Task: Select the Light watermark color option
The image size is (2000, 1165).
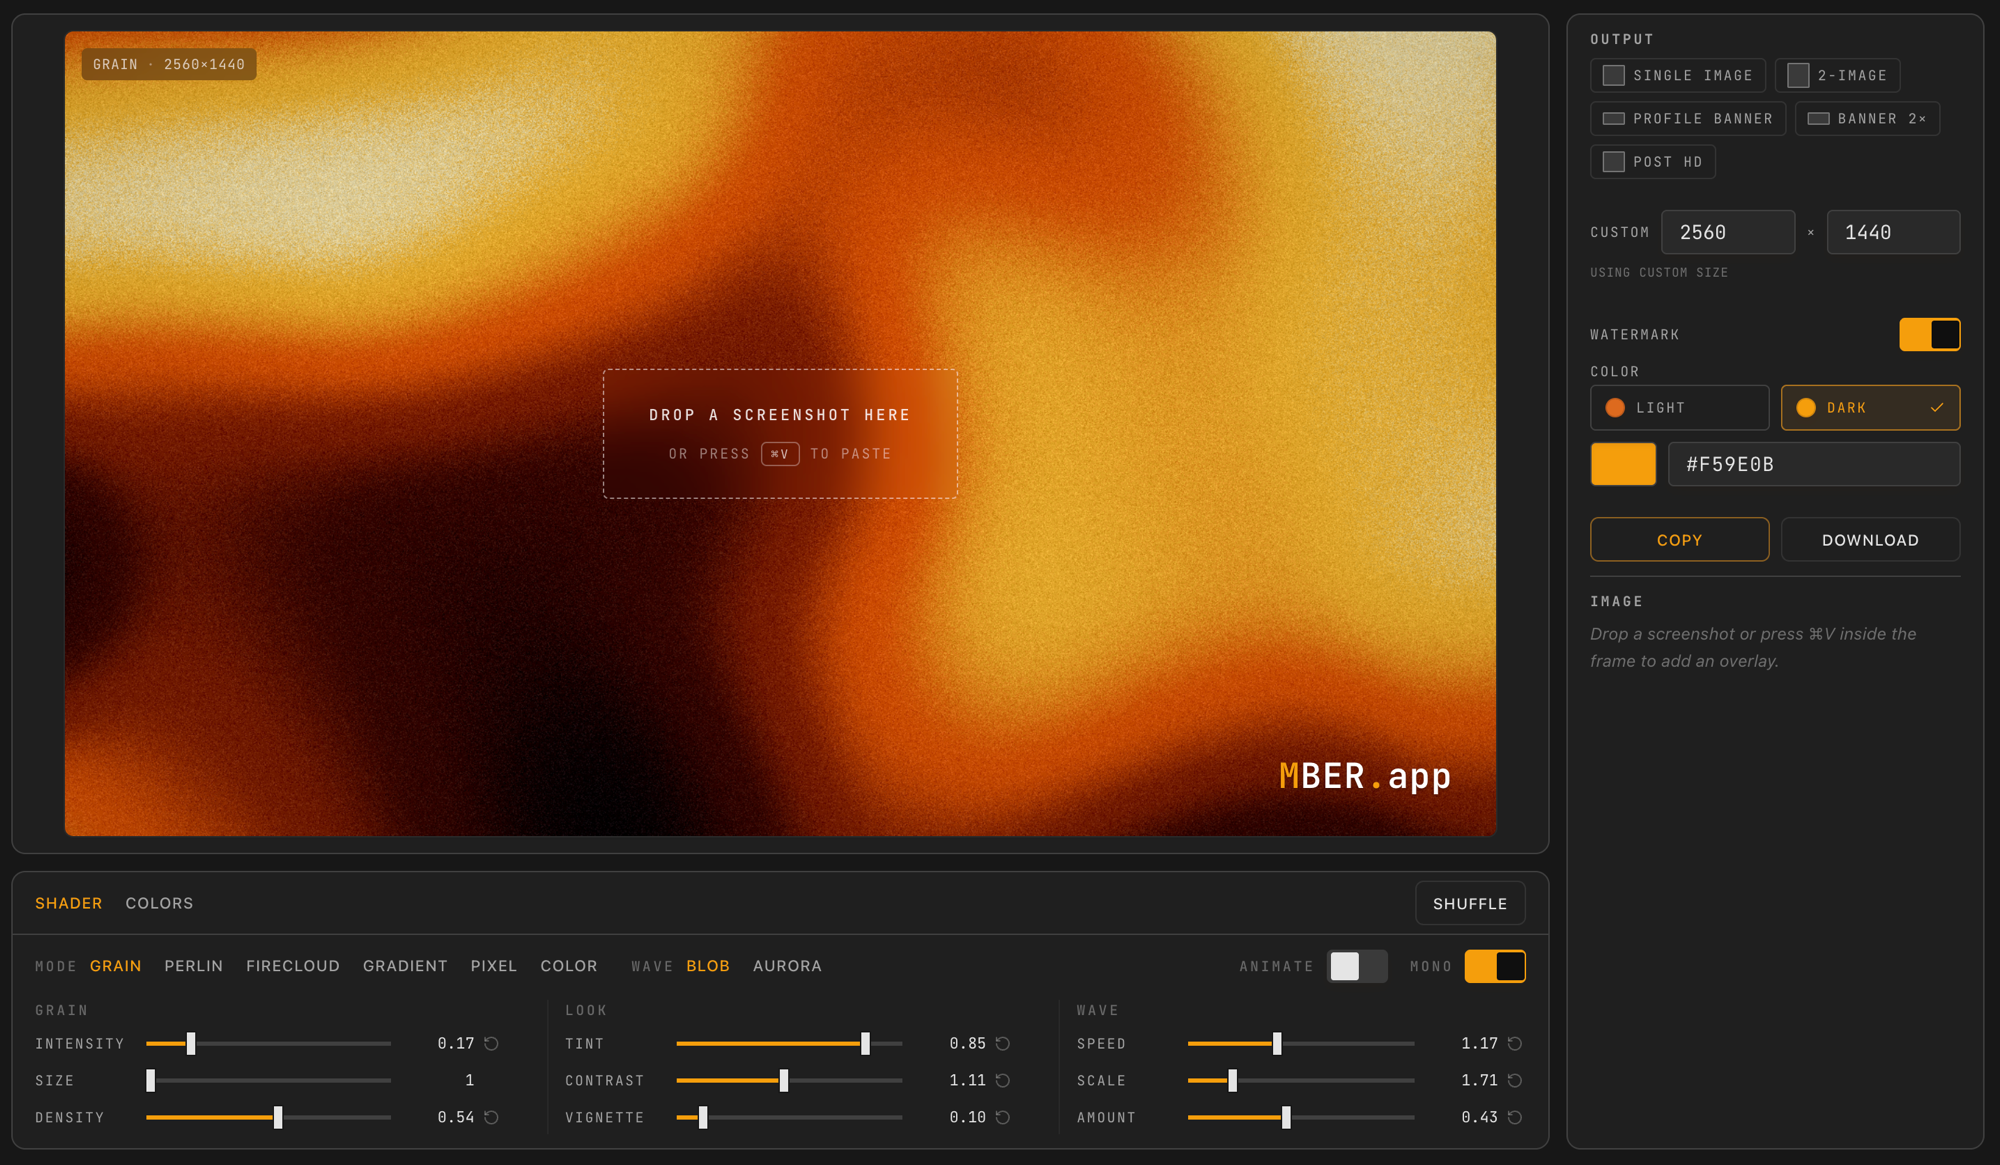Action: pyautogui.click(x=1679, y=407)
